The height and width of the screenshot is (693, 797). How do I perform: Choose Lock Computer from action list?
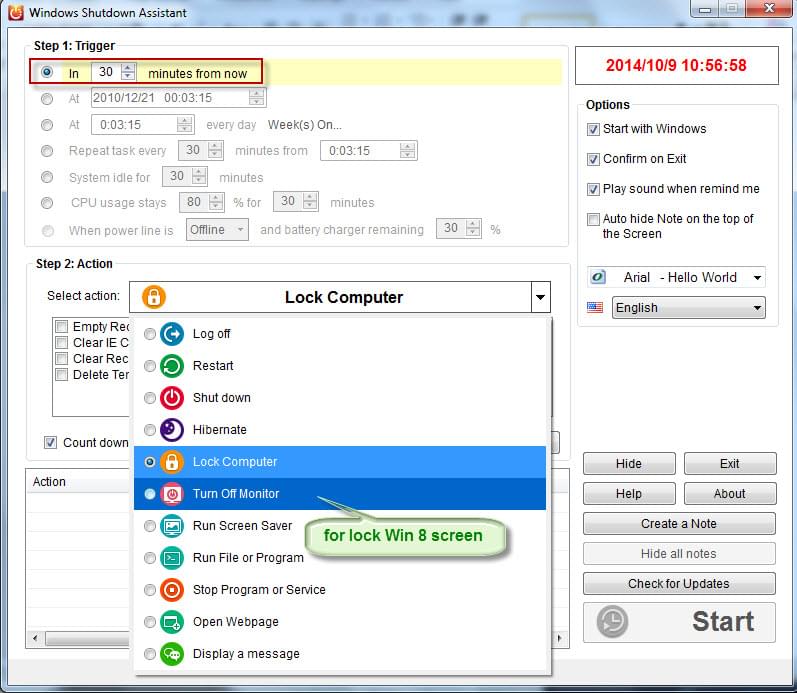235,462
